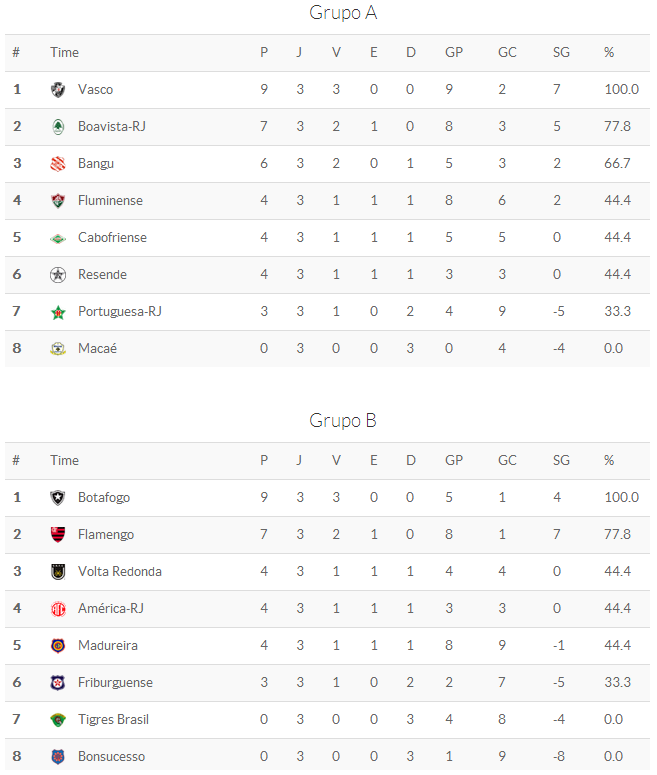Click the América-RJ red badge
This screenshot has height=775, width=657.
click(58, 609)
